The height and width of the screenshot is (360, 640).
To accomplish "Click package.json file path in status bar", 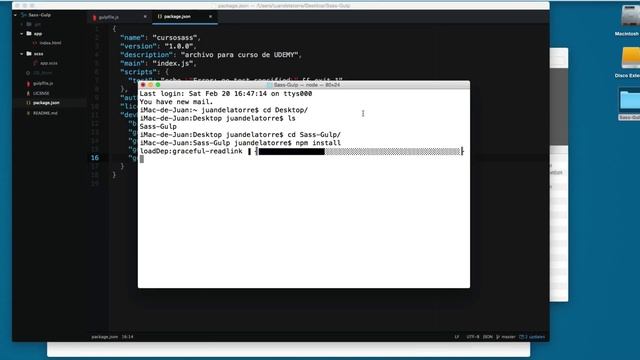I will coord(104,337).
